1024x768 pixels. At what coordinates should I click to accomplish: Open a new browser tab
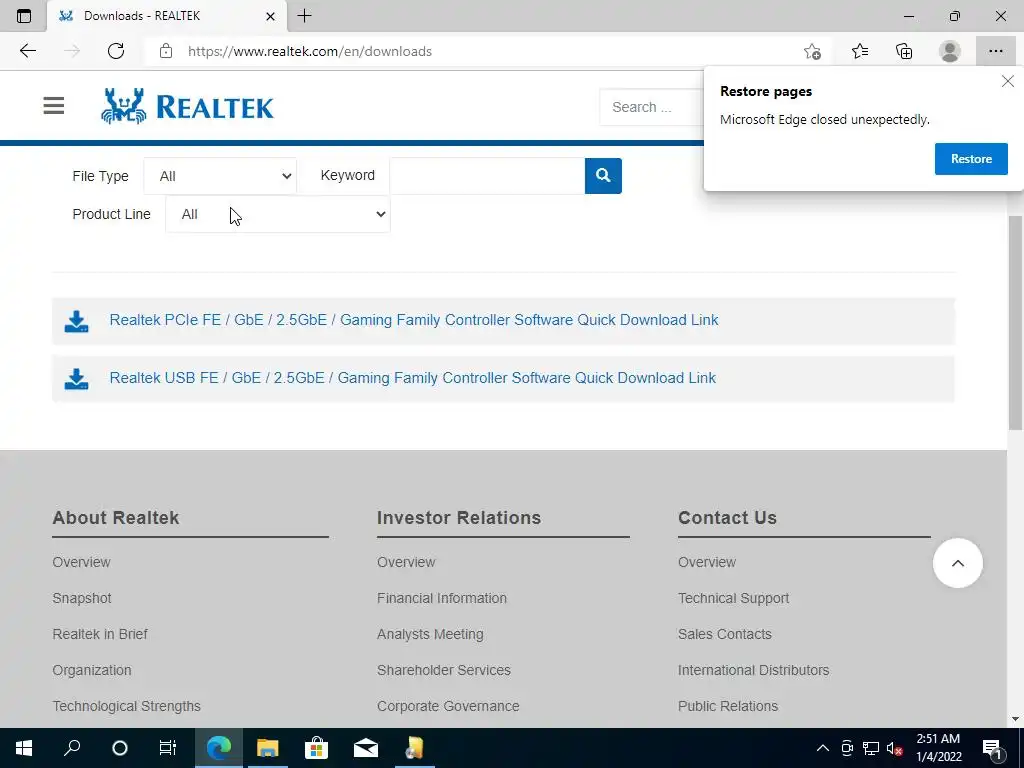(x=304, y=16)
